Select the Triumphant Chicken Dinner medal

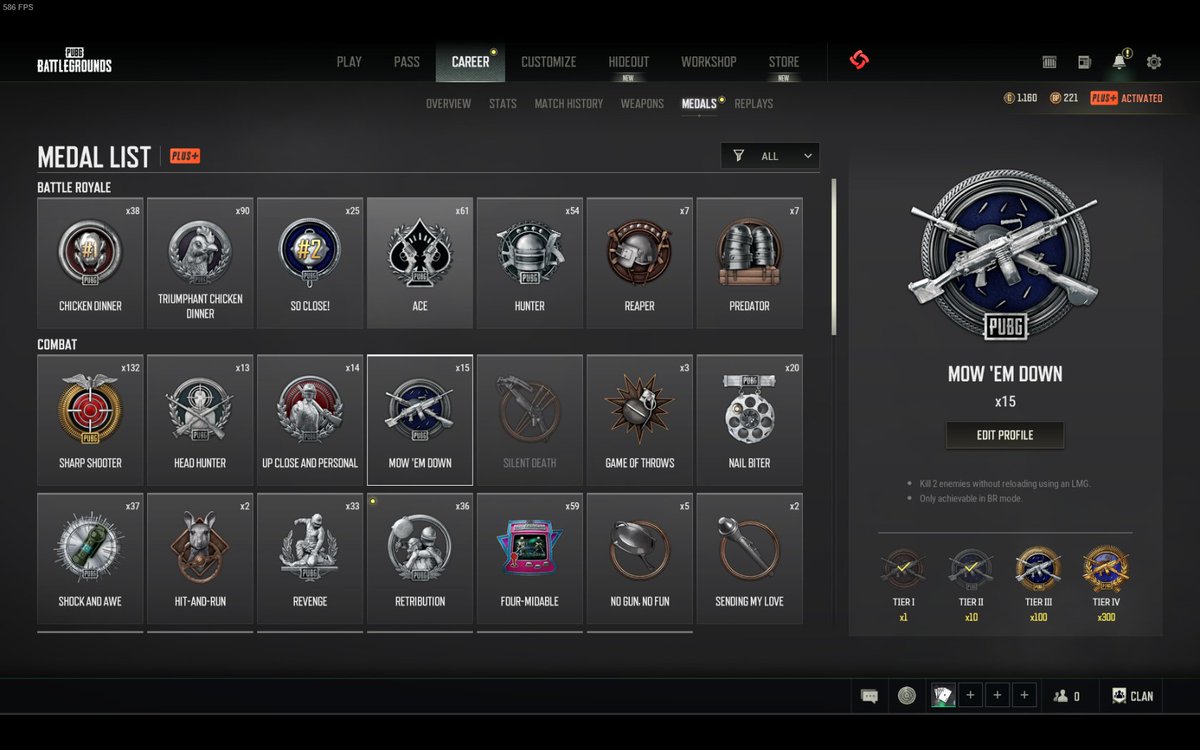click(x=200, y=263)
